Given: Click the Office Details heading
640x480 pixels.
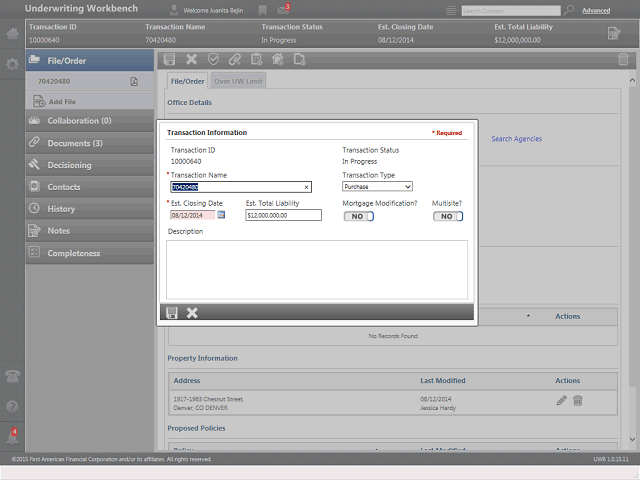Looking at the screenshot, I should coord(189,102).
